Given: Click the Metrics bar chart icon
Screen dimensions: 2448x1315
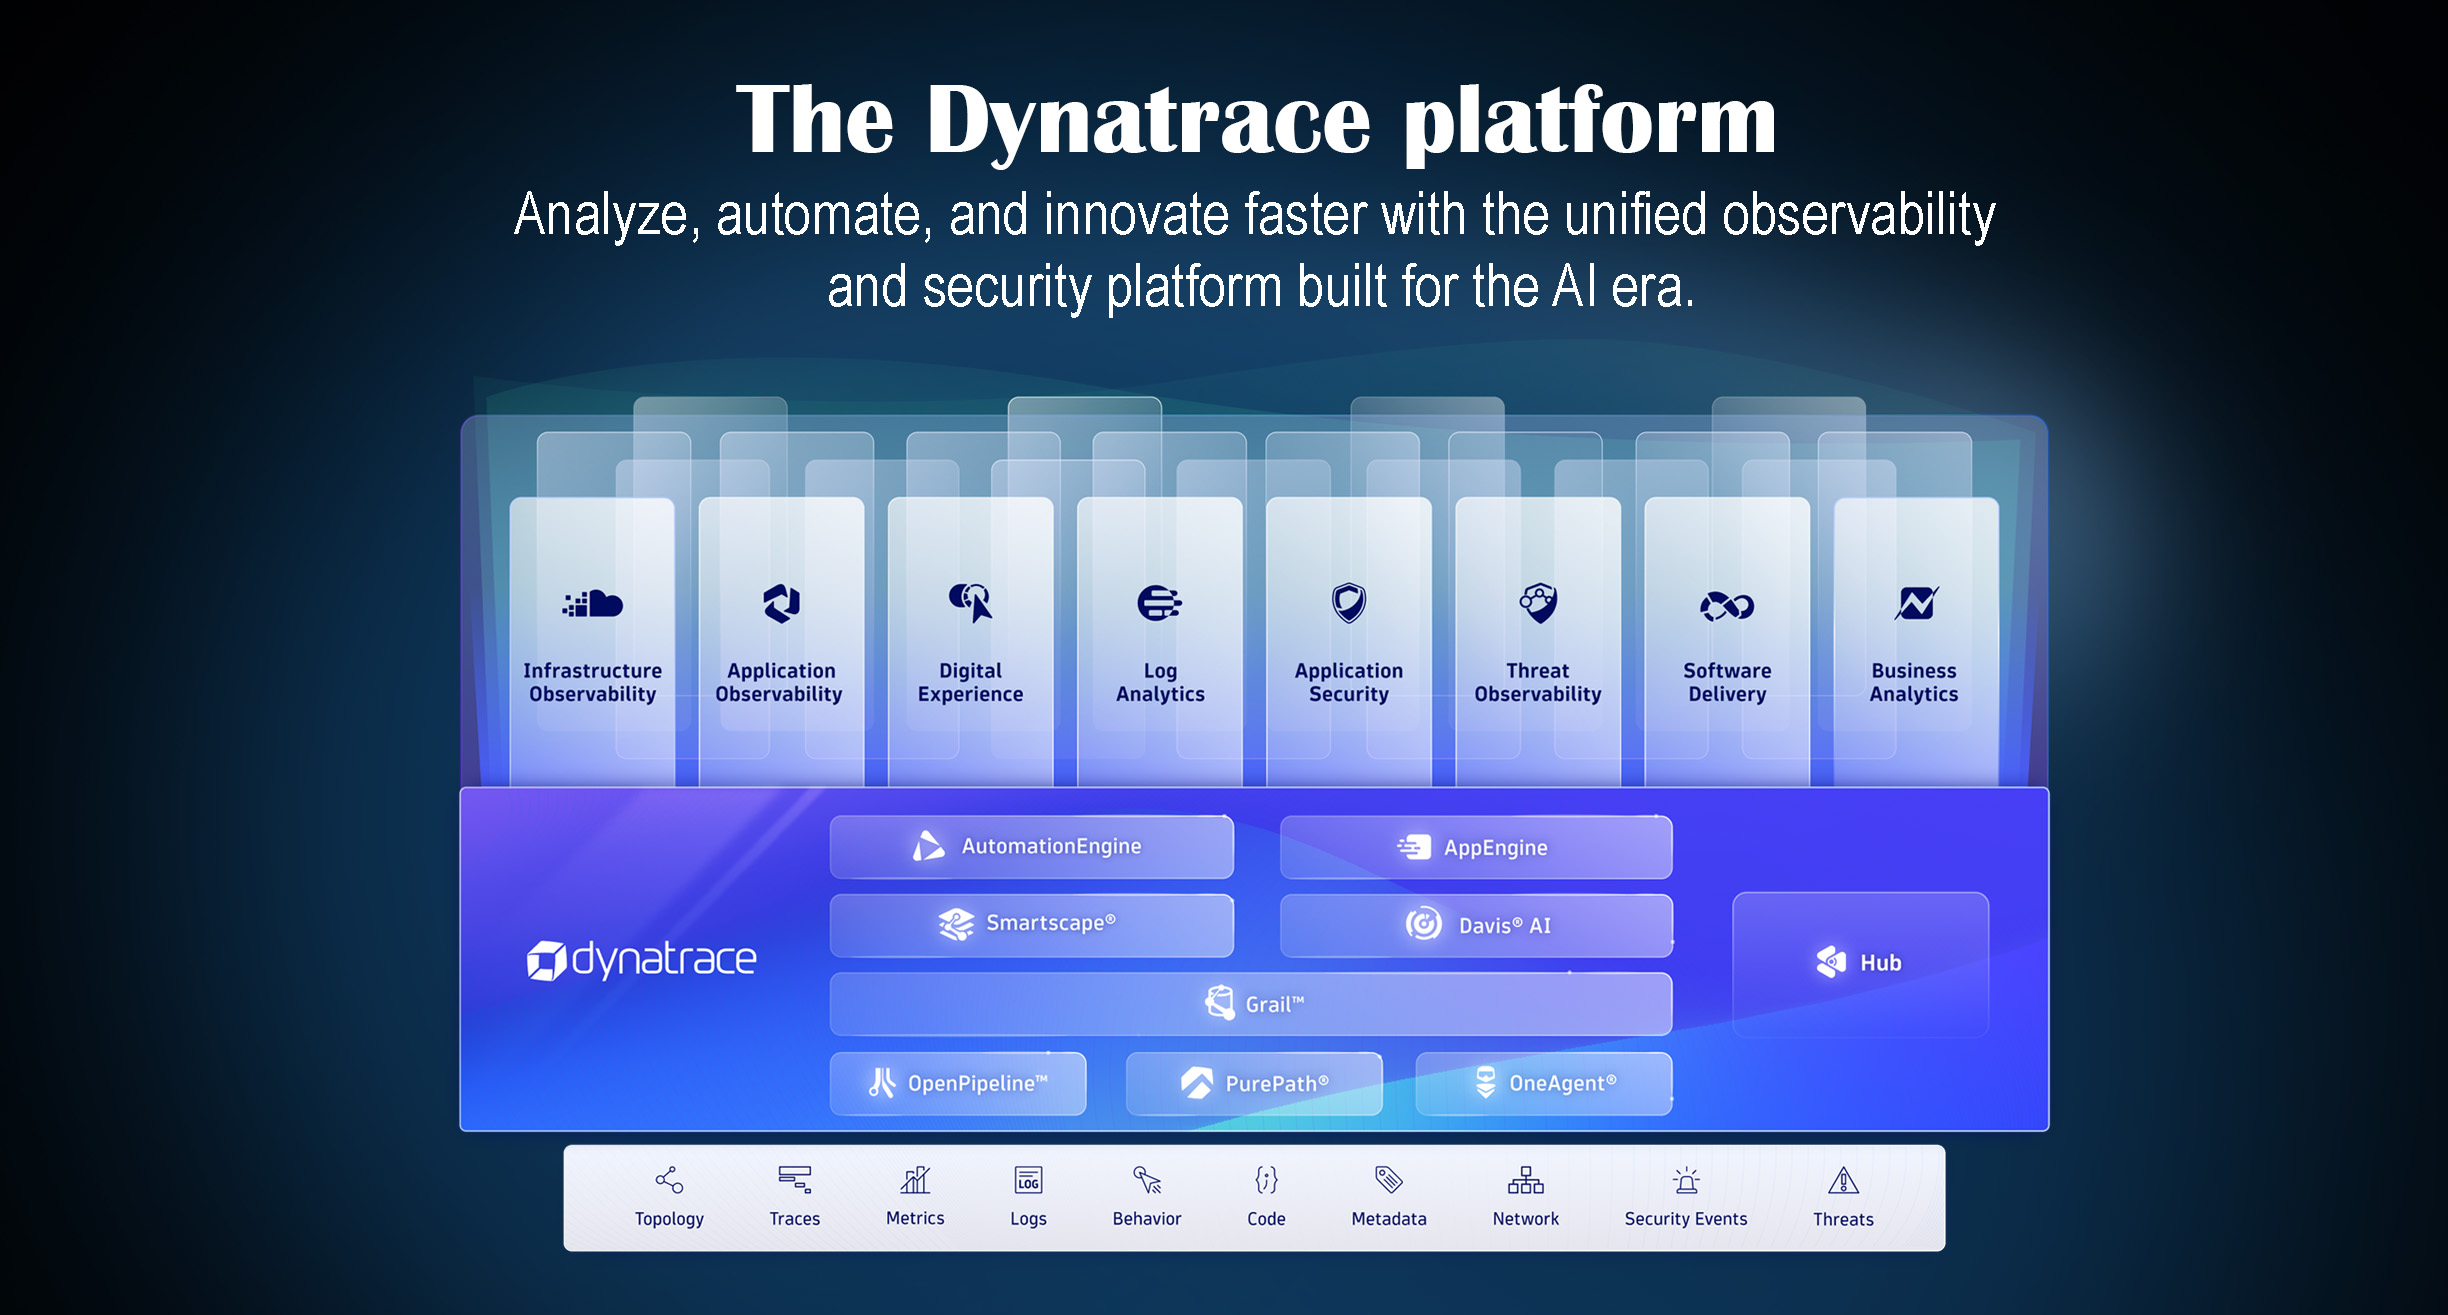Looking at the screenshot, I should coord(915,1180).
